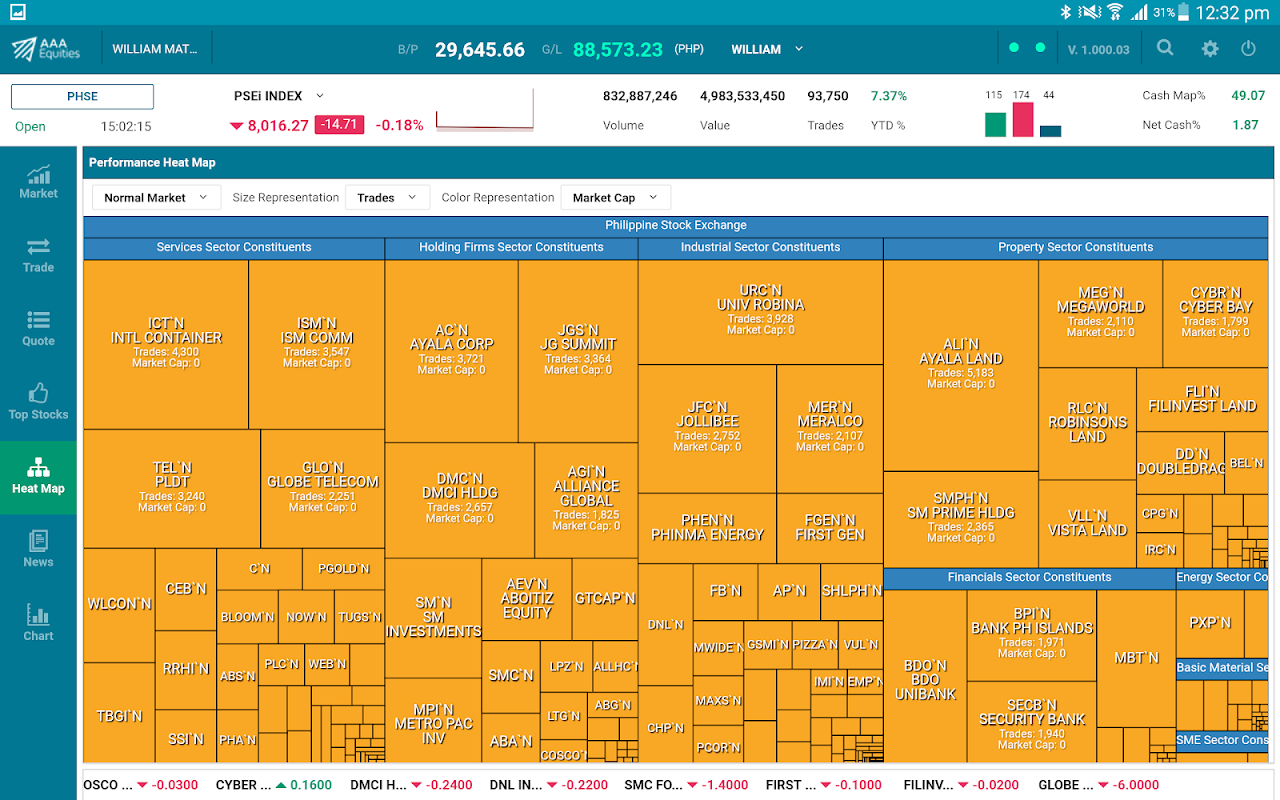Select the MEG`N MEGAWORLD tile

coord(1100,313)
